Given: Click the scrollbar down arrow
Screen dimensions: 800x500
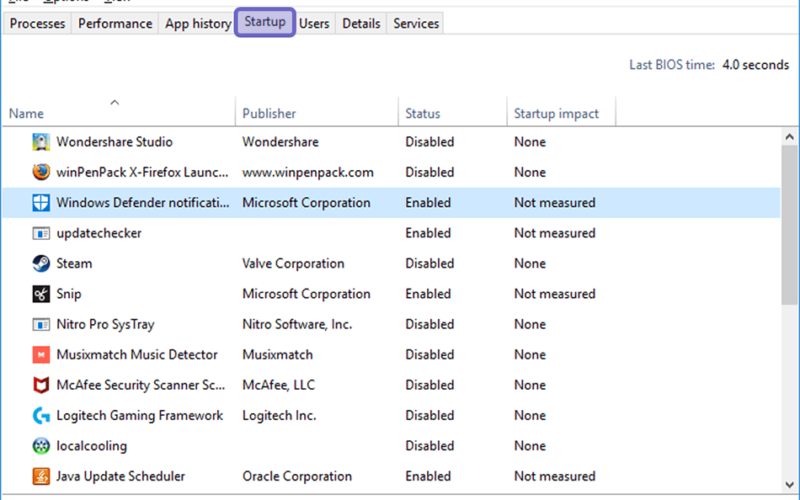Looking at the screenshot, I should click(789, 484).
